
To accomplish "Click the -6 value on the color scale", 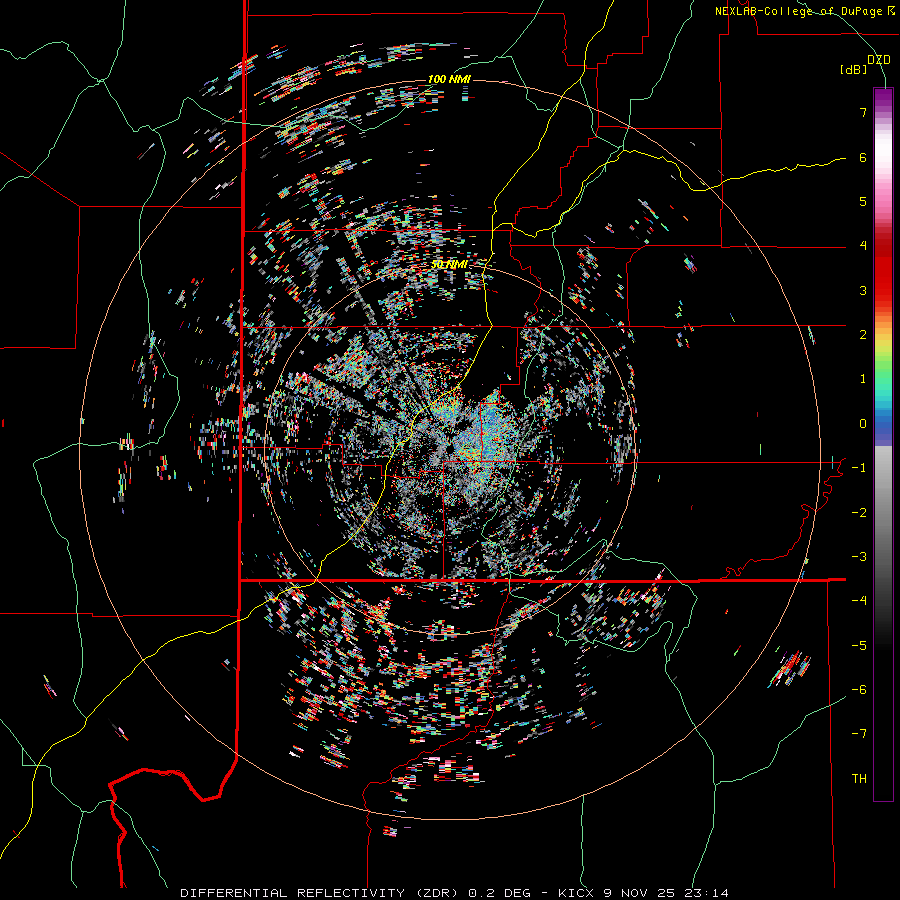I will (859, 690).
